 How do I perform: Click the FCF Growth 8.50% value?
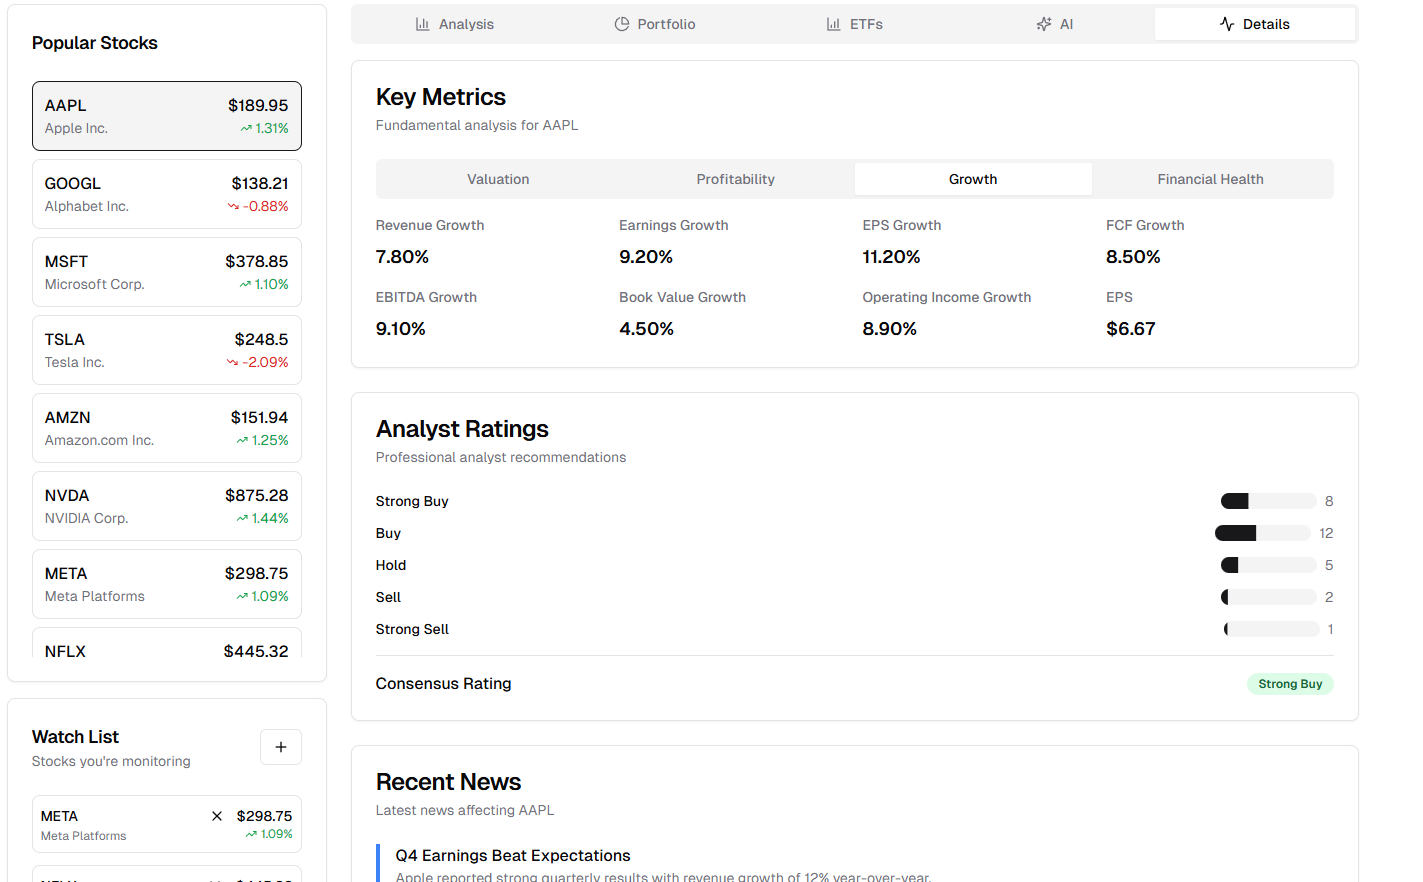pyautogui.click(x=1133, y=257)
